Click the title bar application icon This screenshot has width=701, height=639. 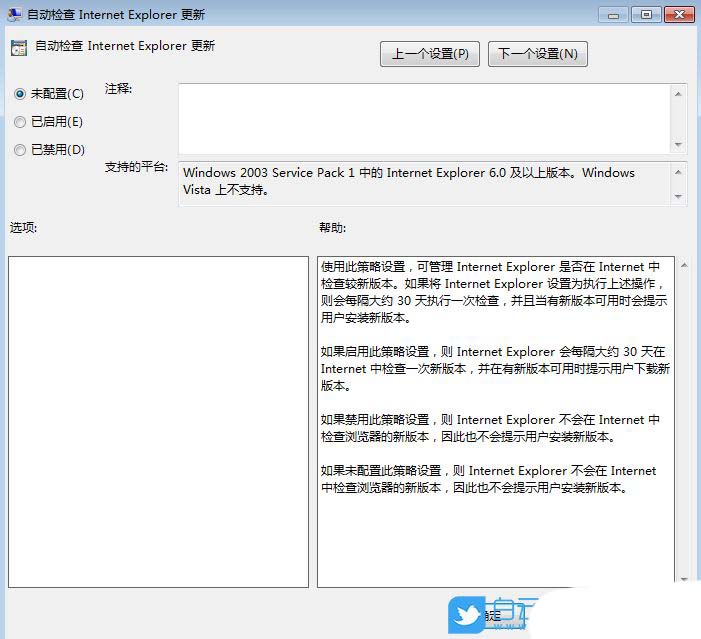click(x=14, y=15)
